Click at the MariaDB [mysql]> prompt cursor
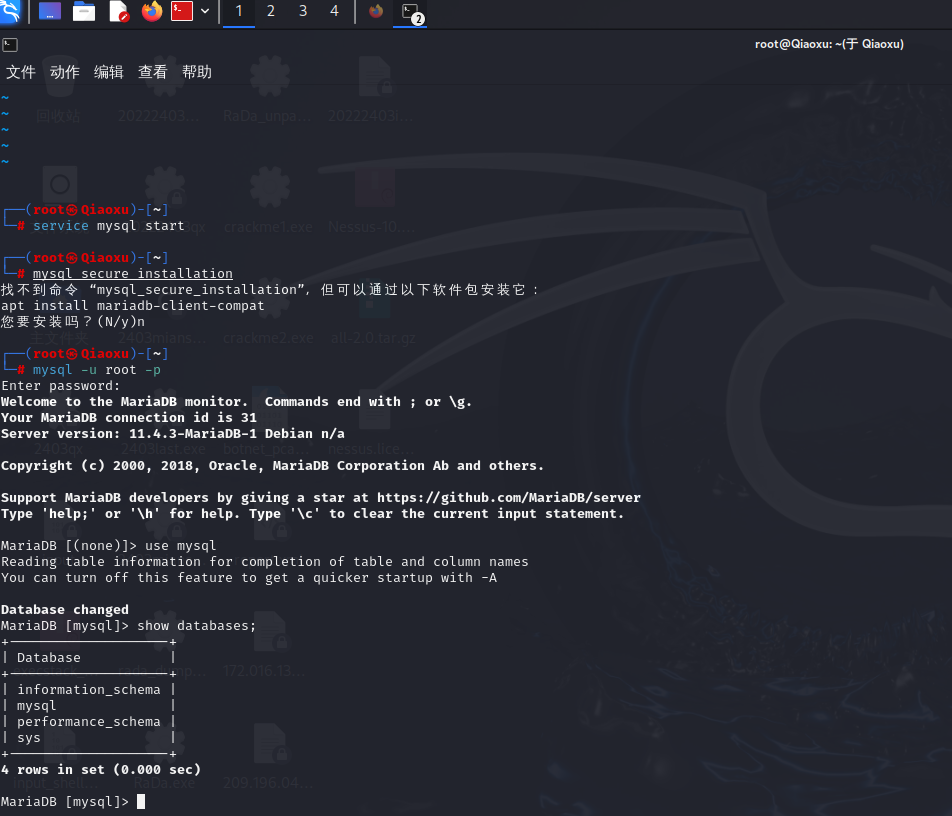The image size is (952, 816). pyautogui.click(x=141, y=802)
